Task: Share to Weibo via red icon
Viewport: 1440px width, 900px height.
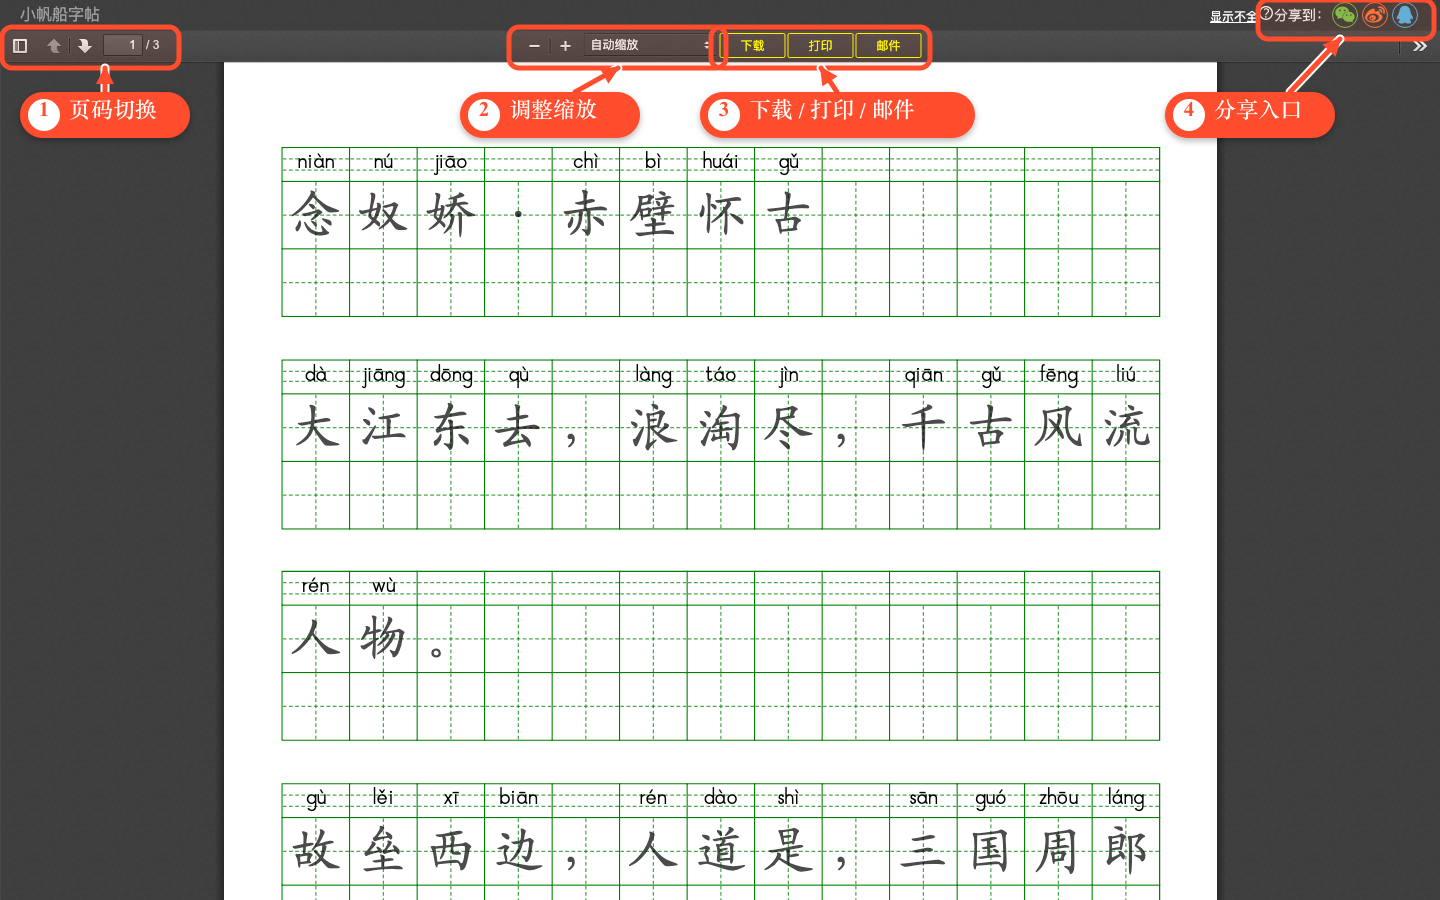Action: 1375,15
